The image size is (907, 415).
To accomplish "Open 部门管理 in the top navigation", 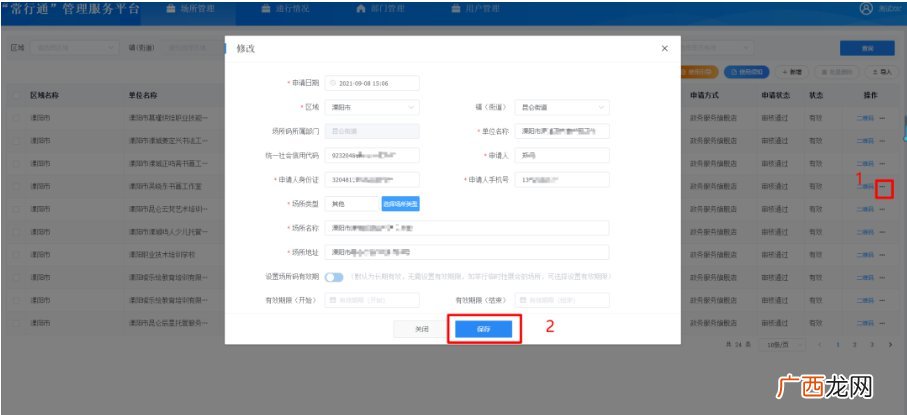I will coord(380,9).
